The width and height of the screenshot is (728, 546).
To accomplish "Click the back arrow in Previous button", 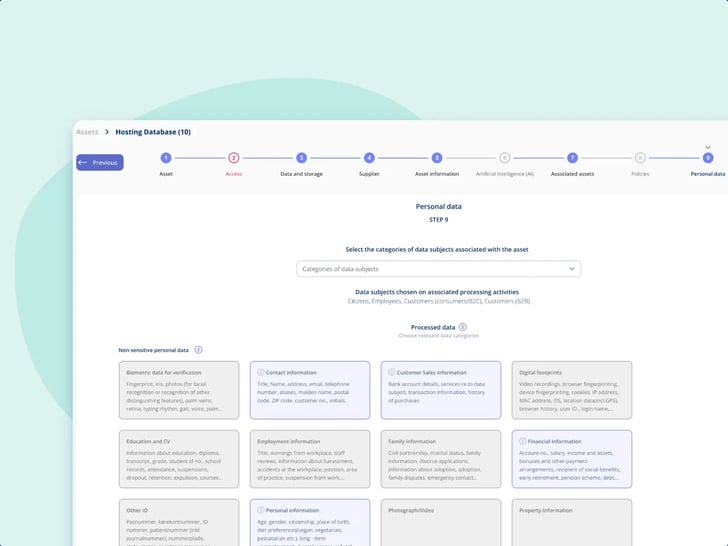I will (83, 162).
